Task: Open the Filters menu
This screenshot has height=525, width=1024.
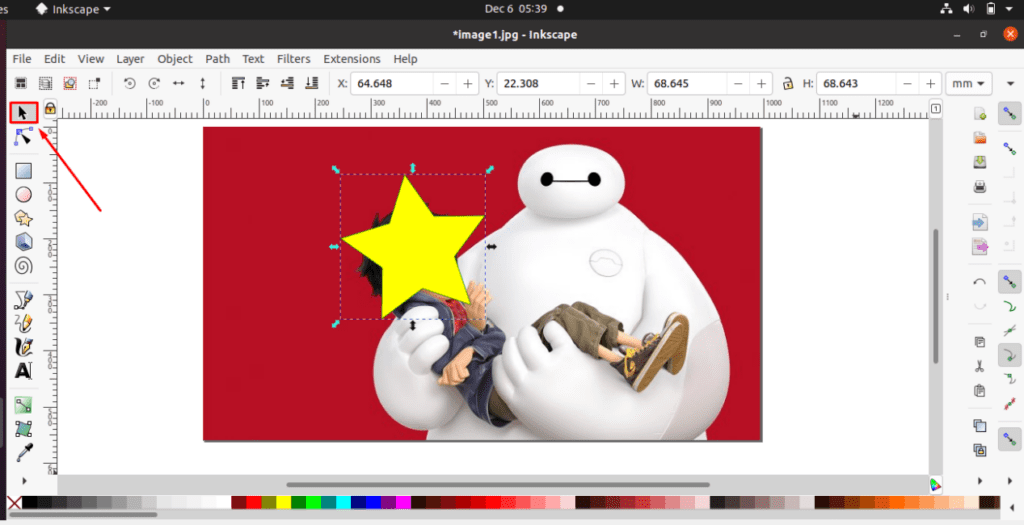Action: click(x=293, y=59)
